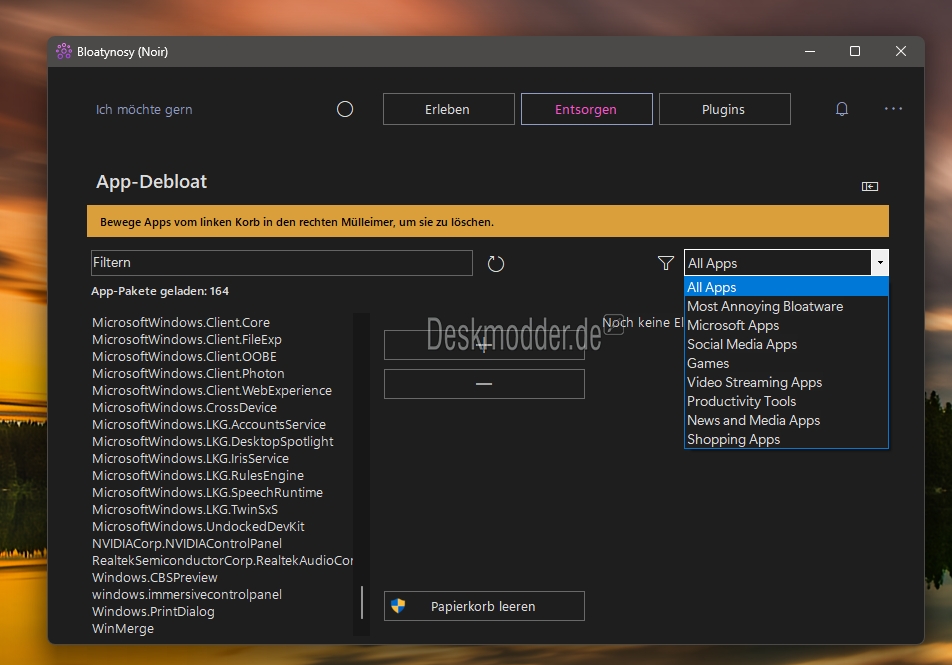Select Windows.PrintDialog entry
This screenshot has width=952, height=665.
click(x=153, y=612)
